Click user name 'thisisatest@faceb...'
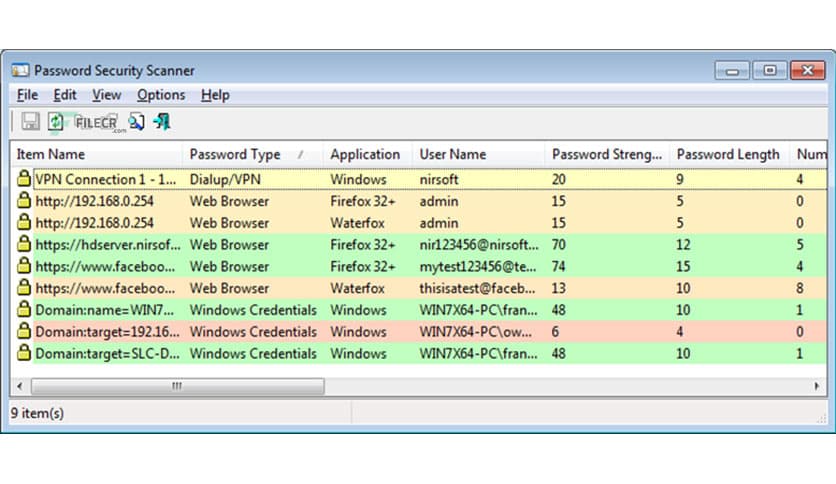The width and height of the screenshot is (836, 484). 477,288
